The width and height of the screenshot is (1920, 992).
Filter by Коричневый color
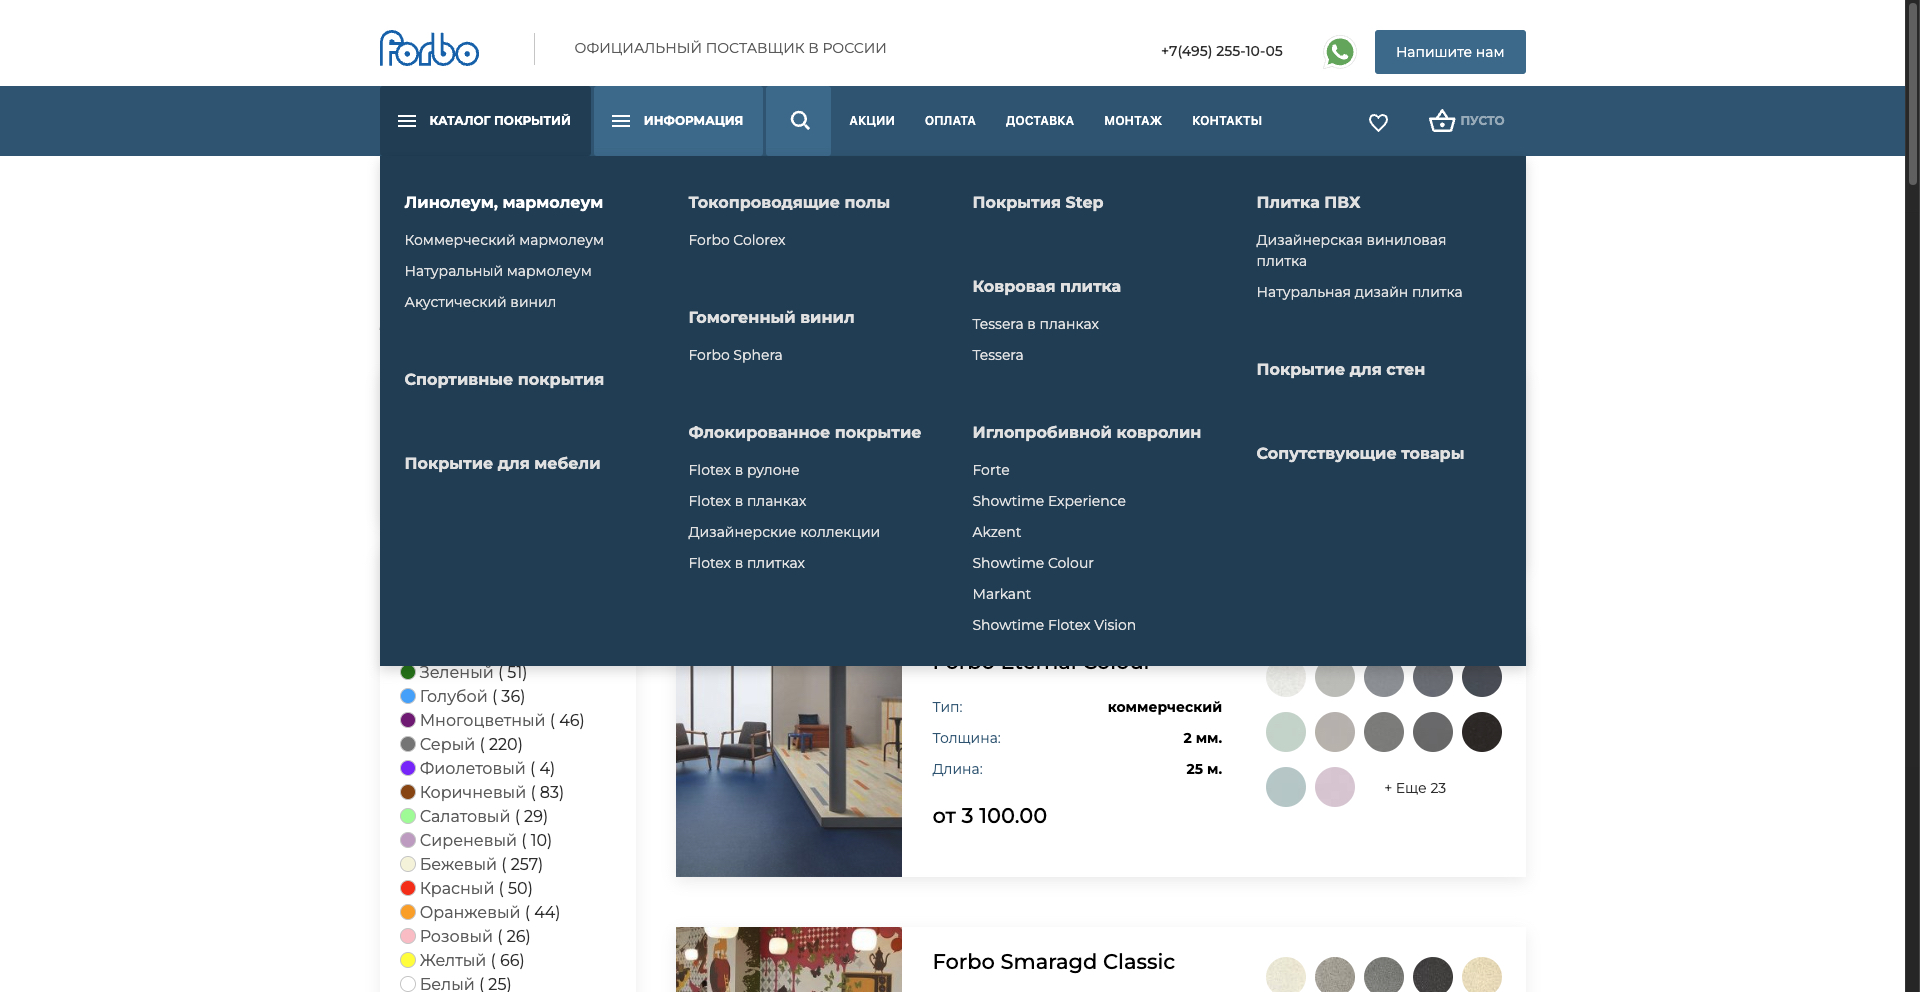click(482, 792)
